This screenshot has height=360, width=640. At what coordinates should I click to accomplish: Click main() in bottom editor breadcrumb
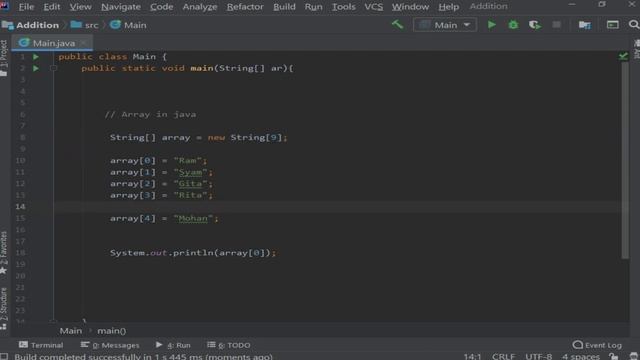tap(111, 331)
